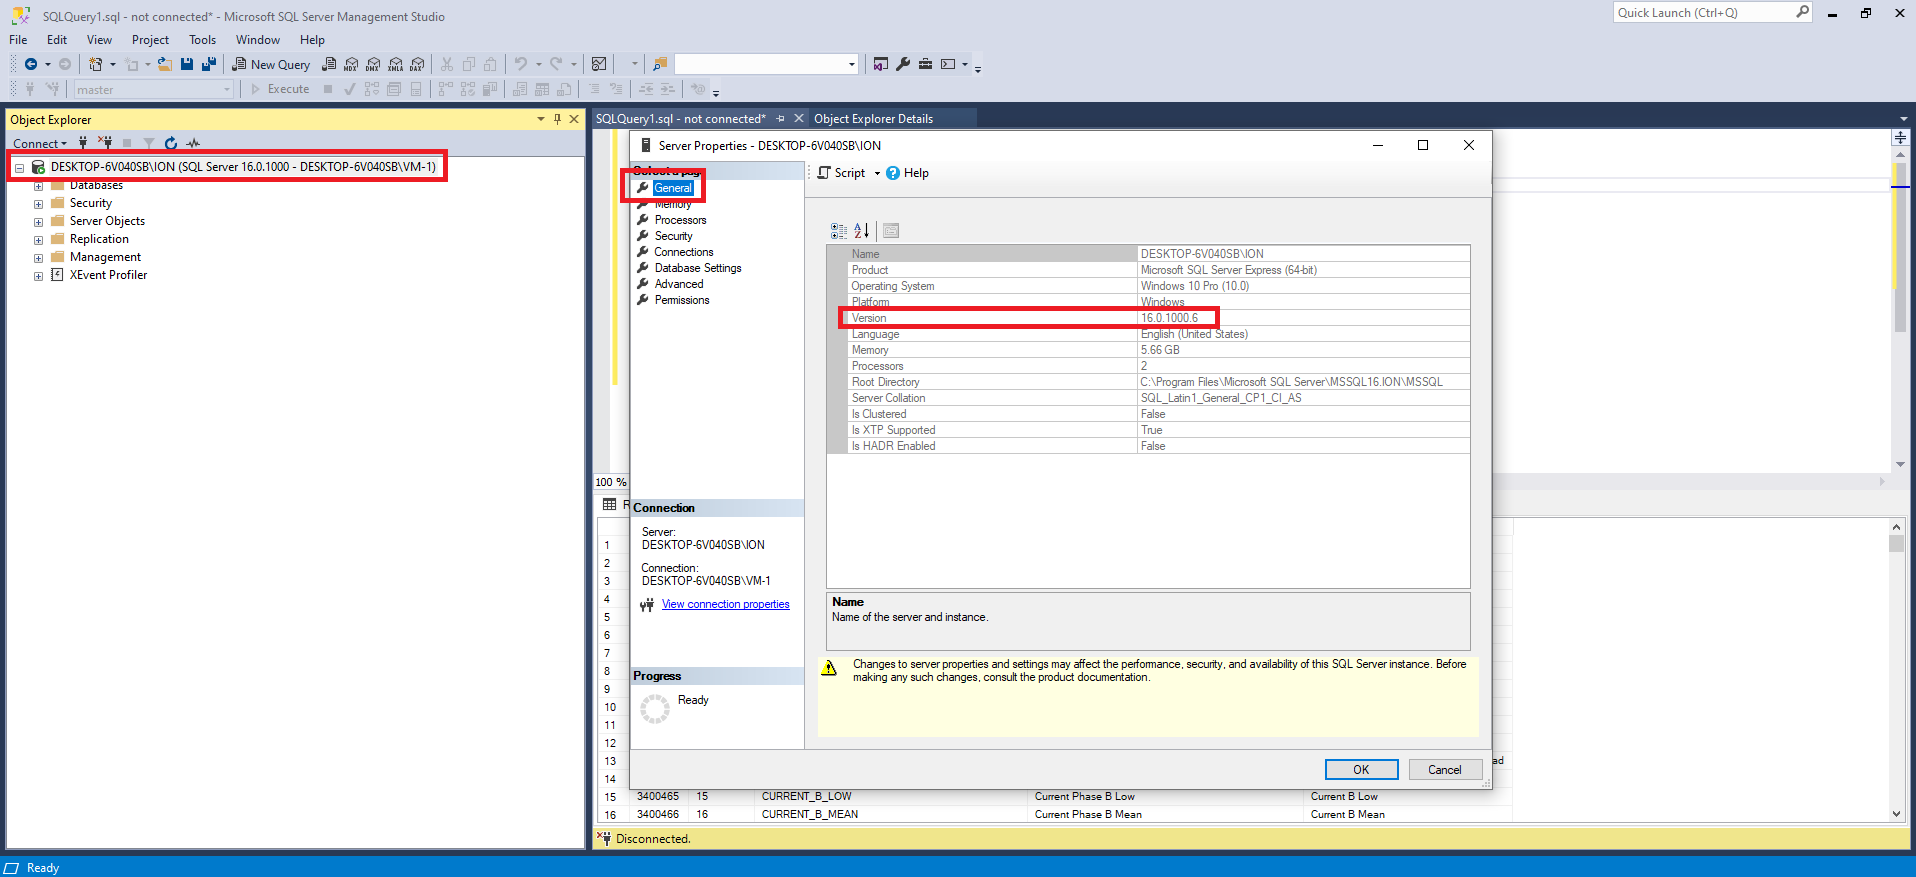Click the Database Engine Query icon
The image size is (1916, 877).
[329, 64]
